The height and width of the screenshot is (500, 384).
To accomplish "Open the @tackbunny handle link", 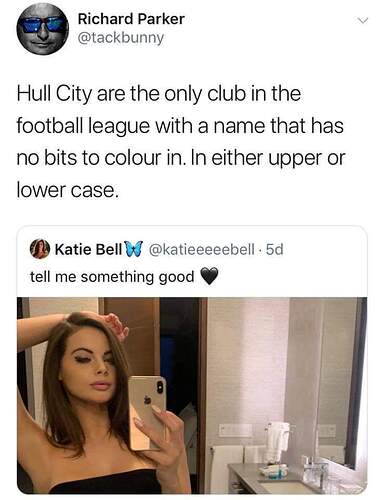I will (x=121, y=38).
